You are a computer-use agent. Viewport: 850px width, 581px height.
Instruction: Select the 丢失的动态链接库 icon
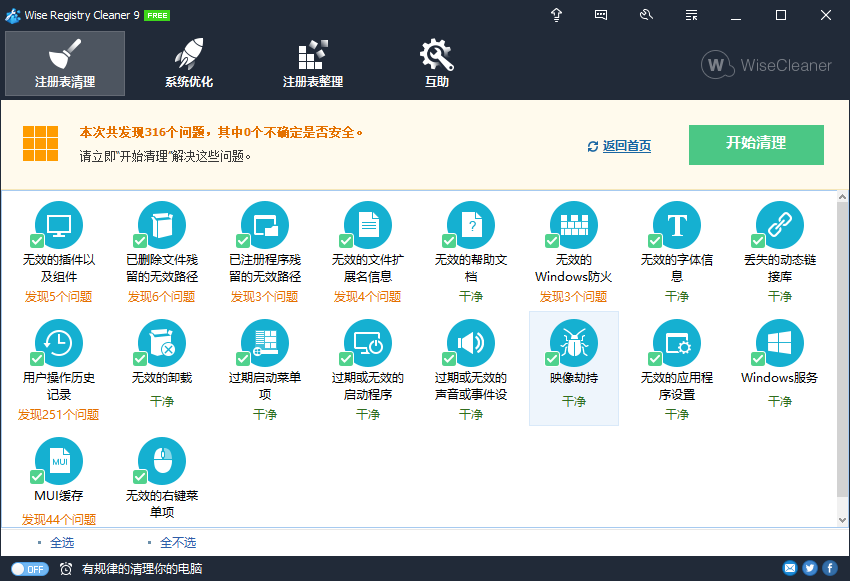pos(780,225)
